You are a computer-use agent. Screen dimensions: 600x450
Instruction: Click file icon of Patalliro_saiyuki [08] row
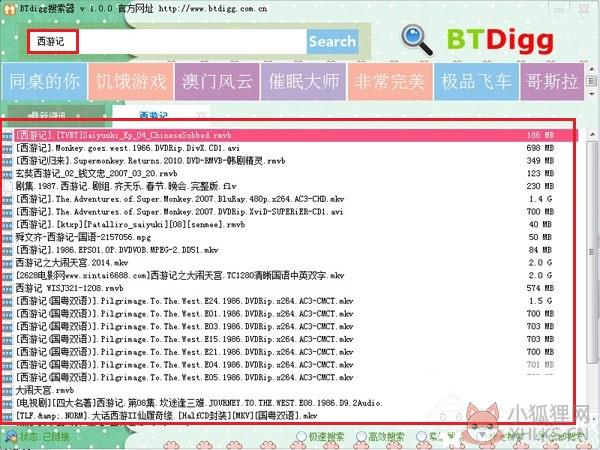pyautogui.click(x=7, y=225)
